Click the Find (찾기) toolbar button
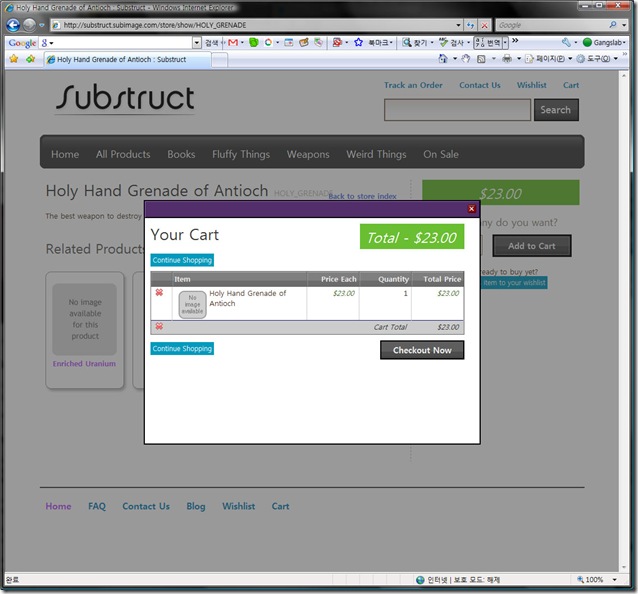The width and height of the screenshot is (638, 594). (x=417, y=42)
